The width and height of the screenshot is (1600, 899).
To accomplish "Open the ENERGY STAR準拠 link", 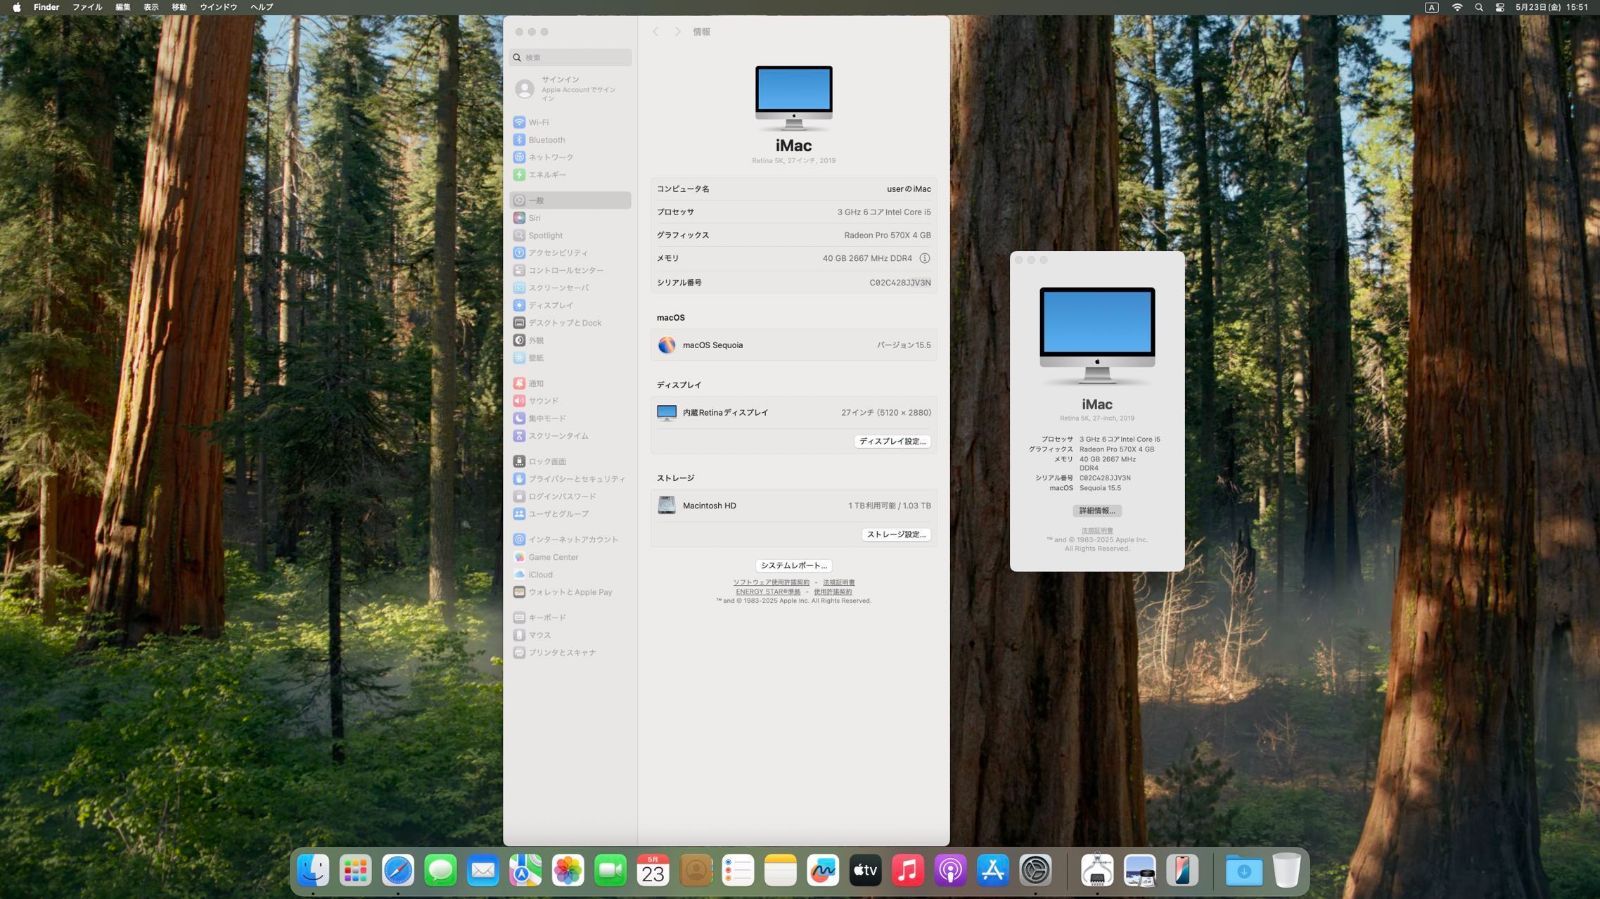I will (x=768, y=592).
